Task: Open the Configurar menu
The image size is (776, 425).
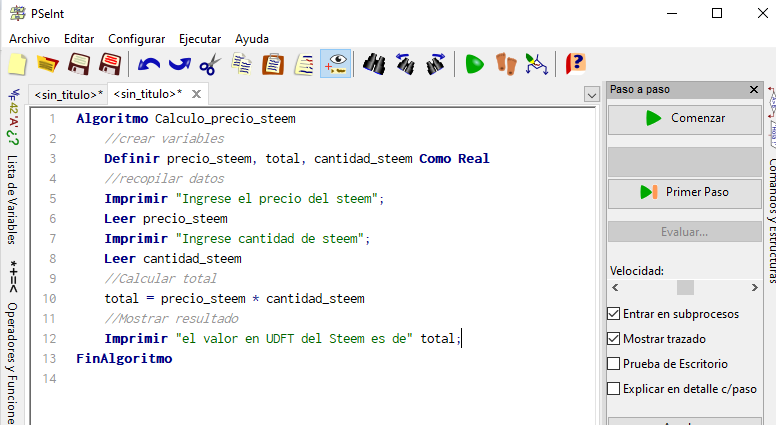Action: 137,39
